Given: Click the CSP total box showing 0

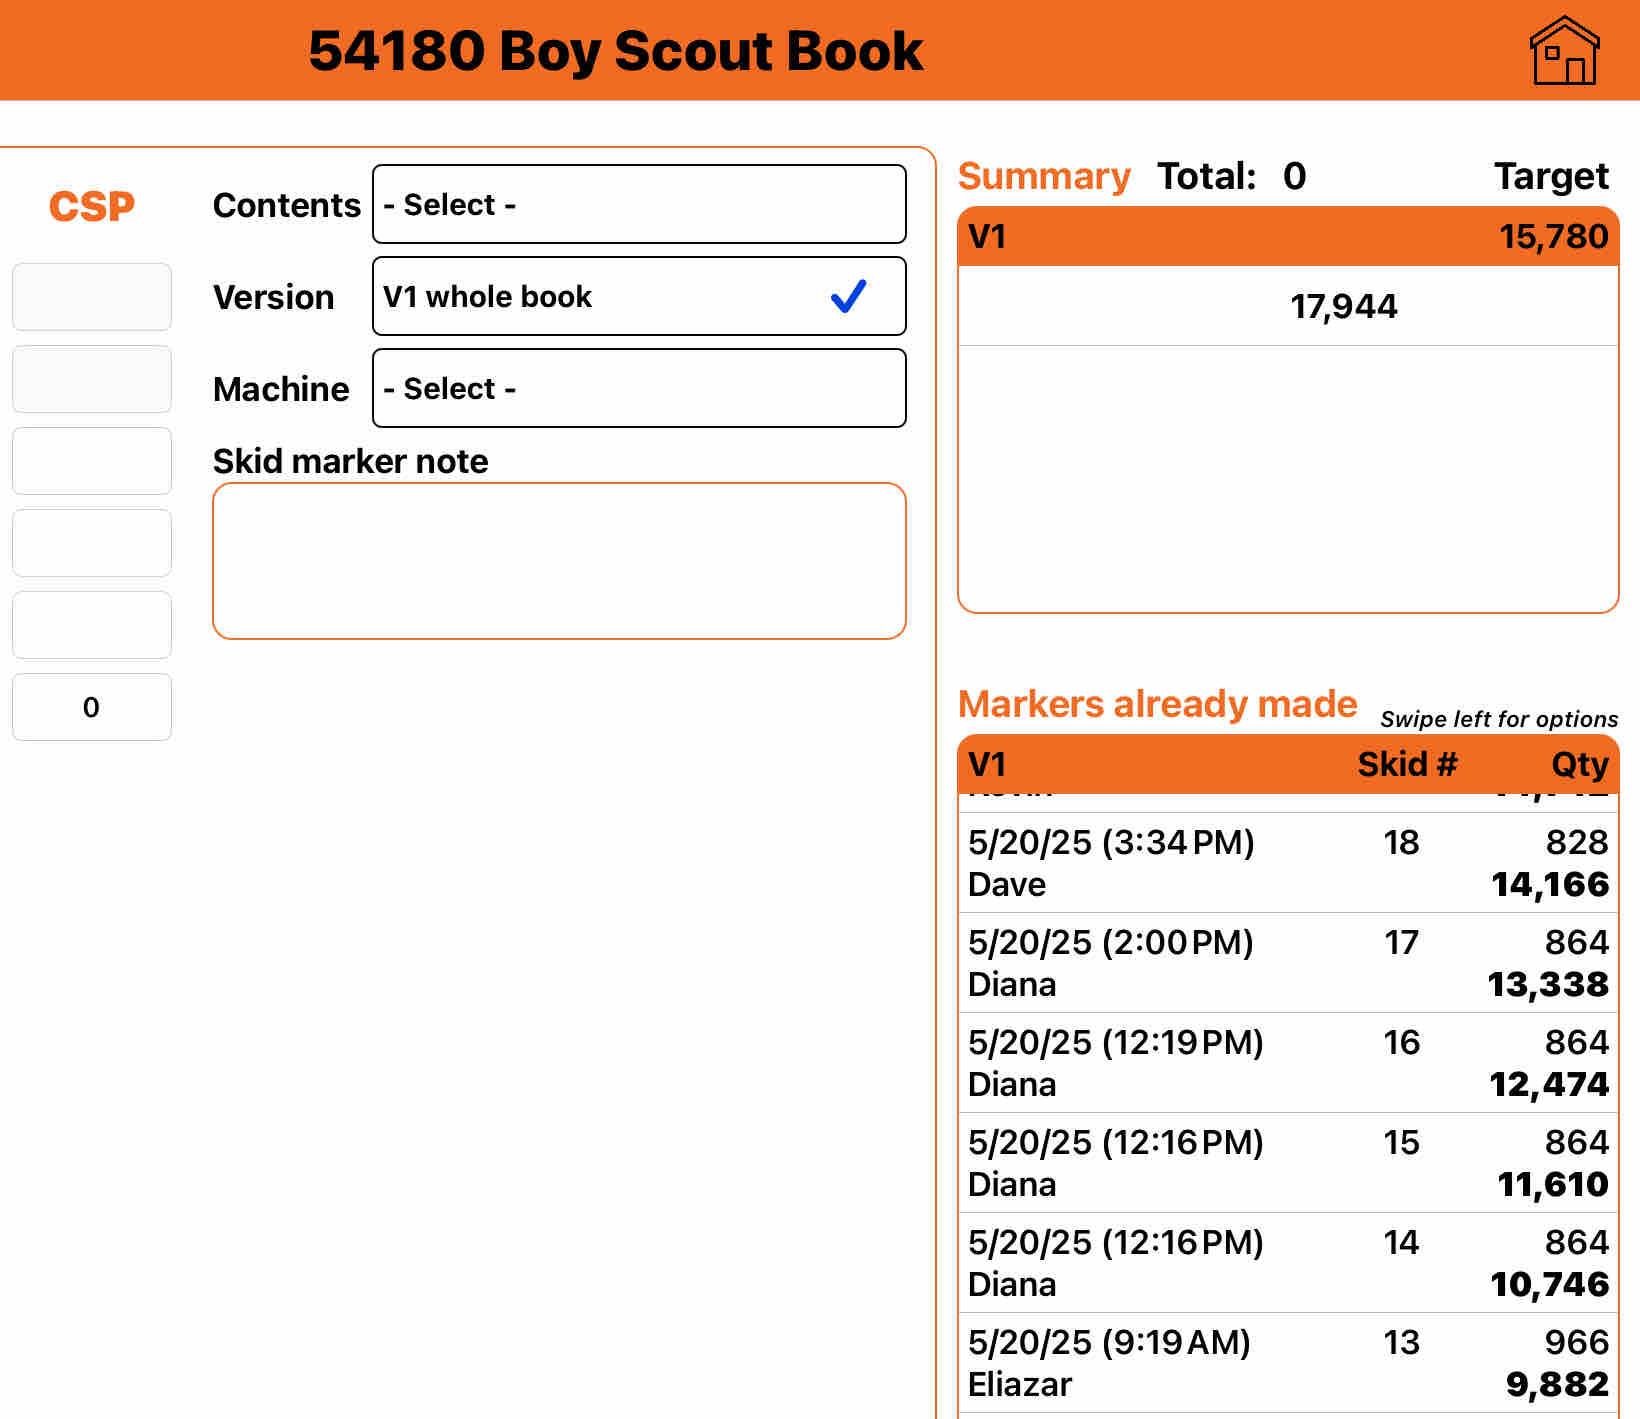Looking at the screenshot, I should pos(92,707).
